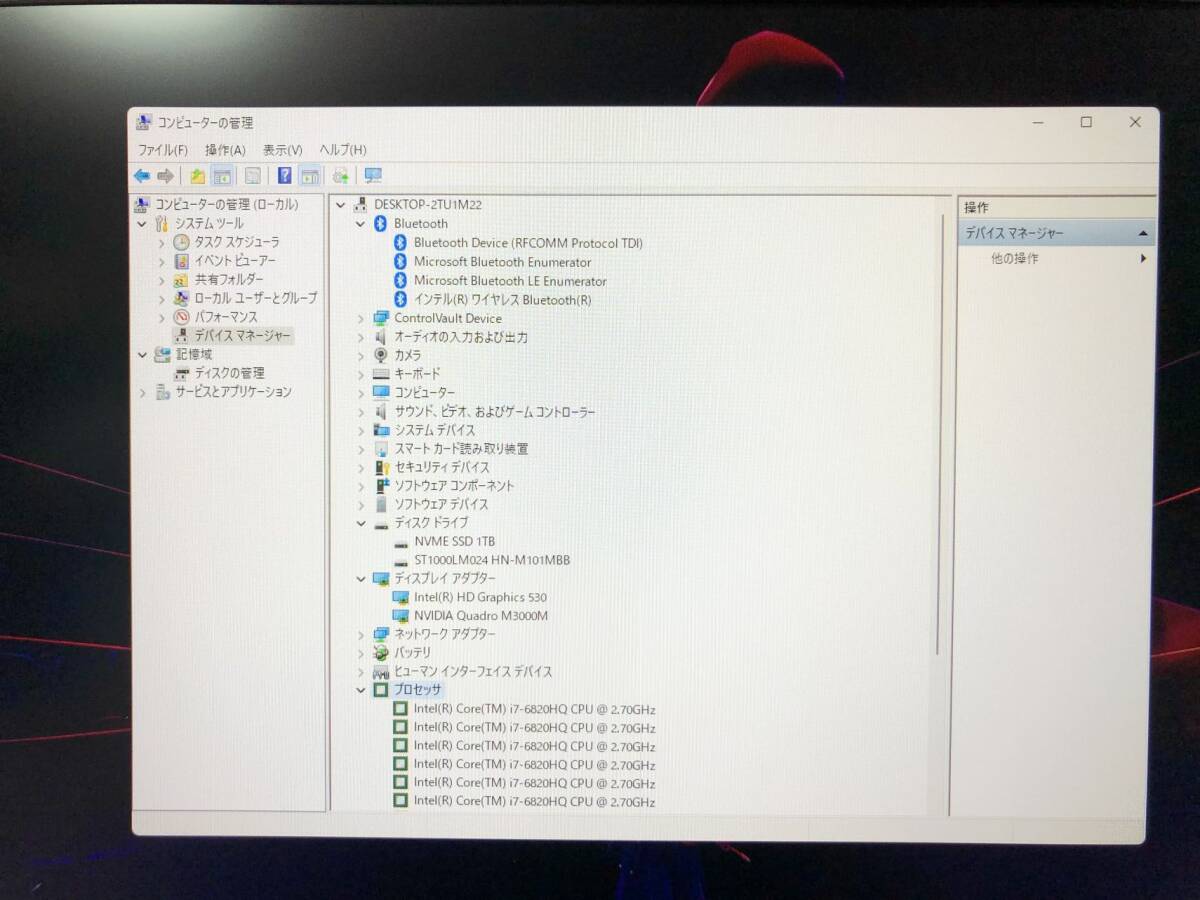Collapse the DESKTOP-2TU1M22 root node
The image size is (1200, 900).
click(342, 205)
